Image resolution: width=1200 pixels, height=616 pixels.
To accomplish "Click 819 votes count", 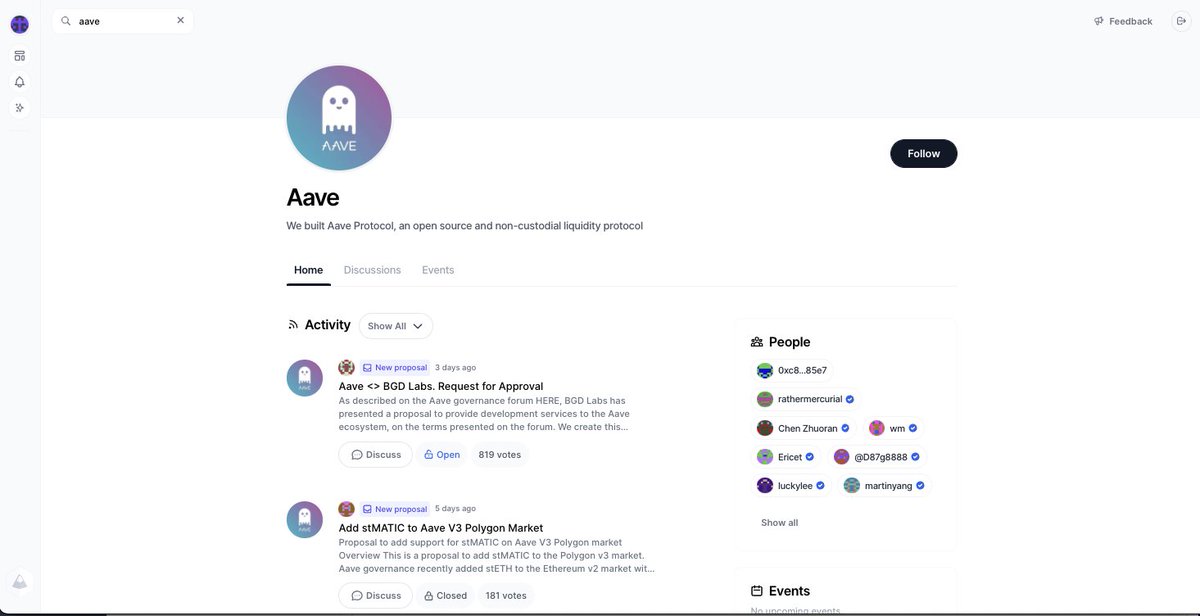I will click(500, 454).
